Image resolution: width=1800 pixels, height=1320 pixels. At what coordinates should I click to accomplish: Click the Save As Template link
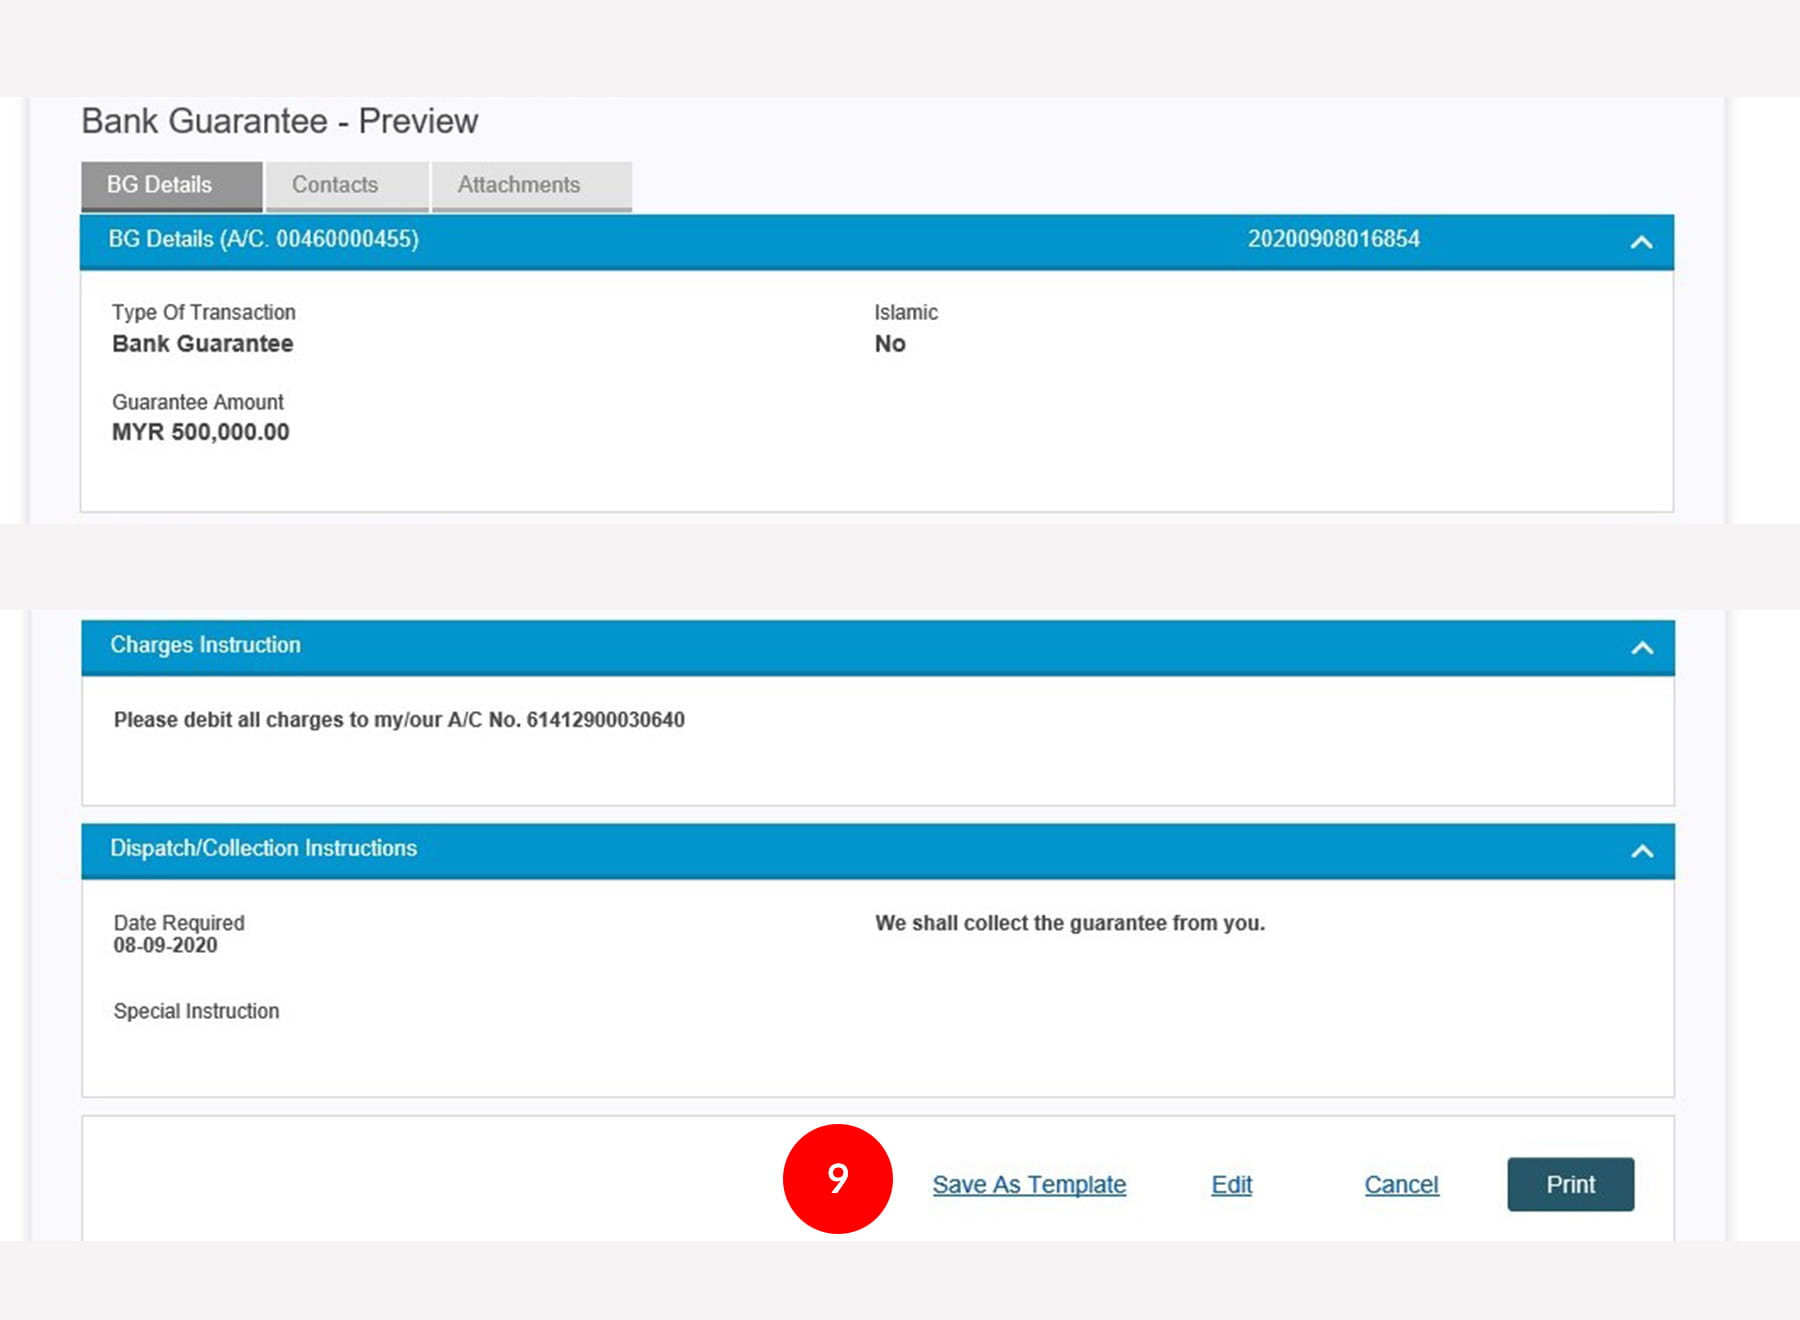(x=1029, y=1184)
